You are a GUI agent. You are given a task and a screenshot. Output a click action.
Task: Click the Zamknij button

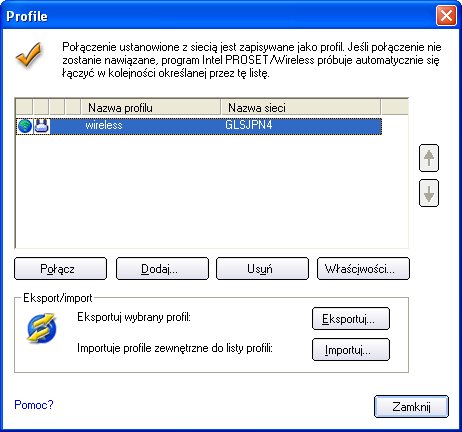pyautogui.click(x=411, y=407)
